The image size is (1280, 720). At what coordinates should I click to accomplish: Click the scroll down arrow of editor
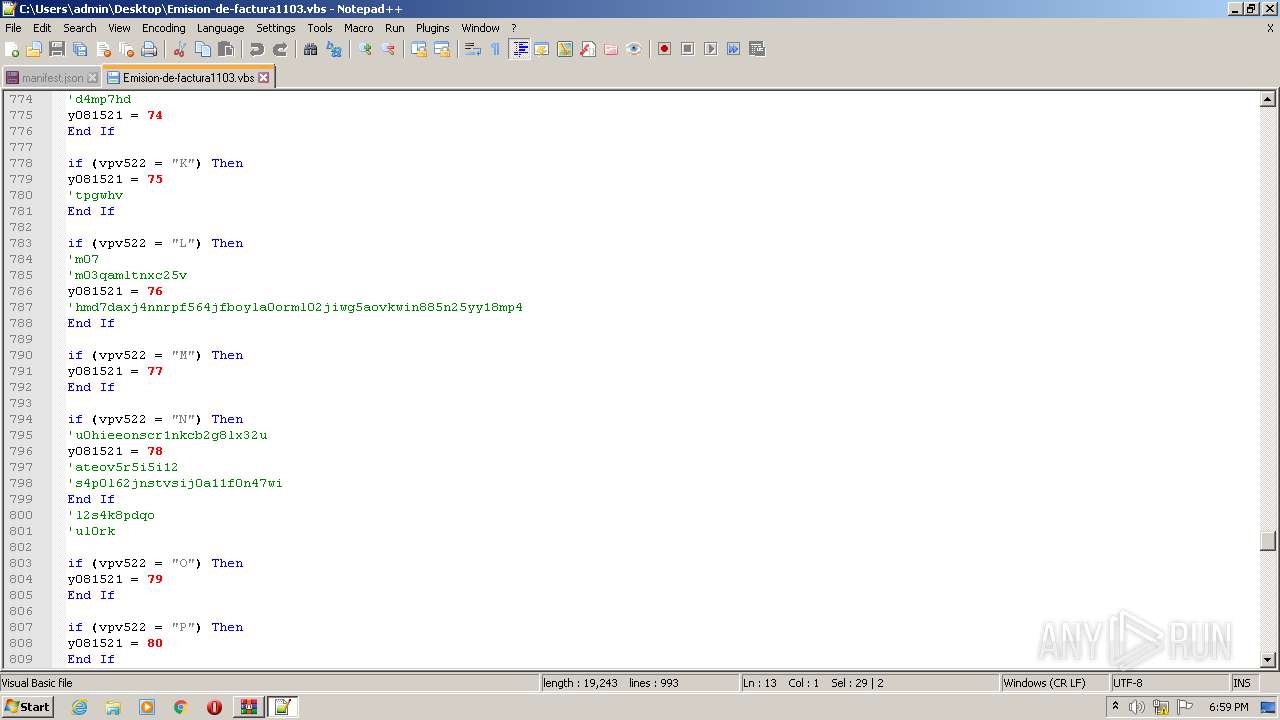1268,660
